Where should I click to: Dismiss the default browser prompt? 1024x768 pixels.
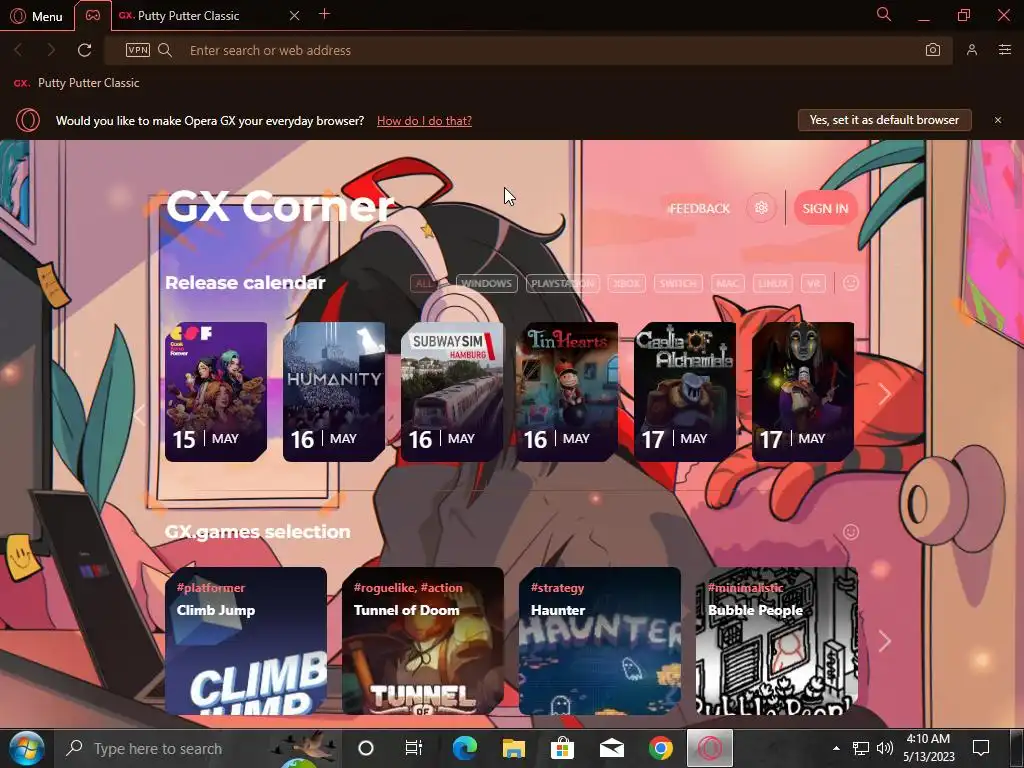pyautogui.click(x=998, y=120)
